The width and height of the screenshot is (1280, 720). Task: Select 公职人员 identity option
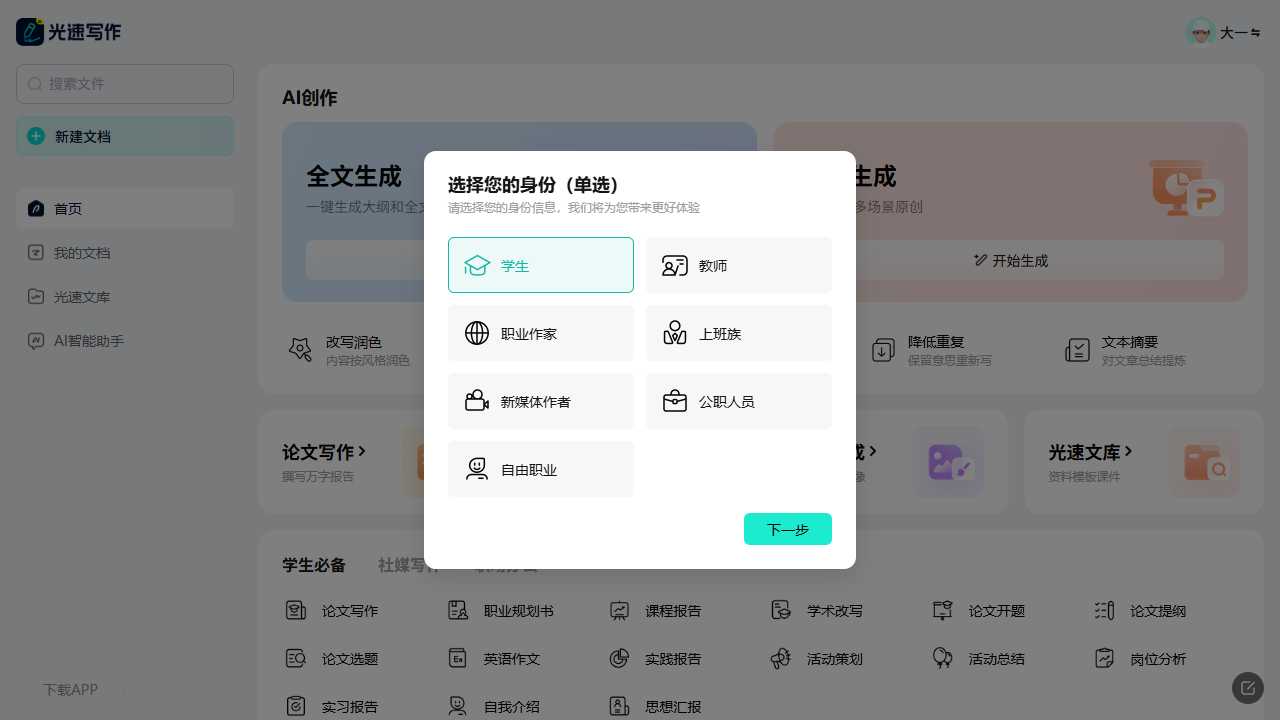[738, 401]
